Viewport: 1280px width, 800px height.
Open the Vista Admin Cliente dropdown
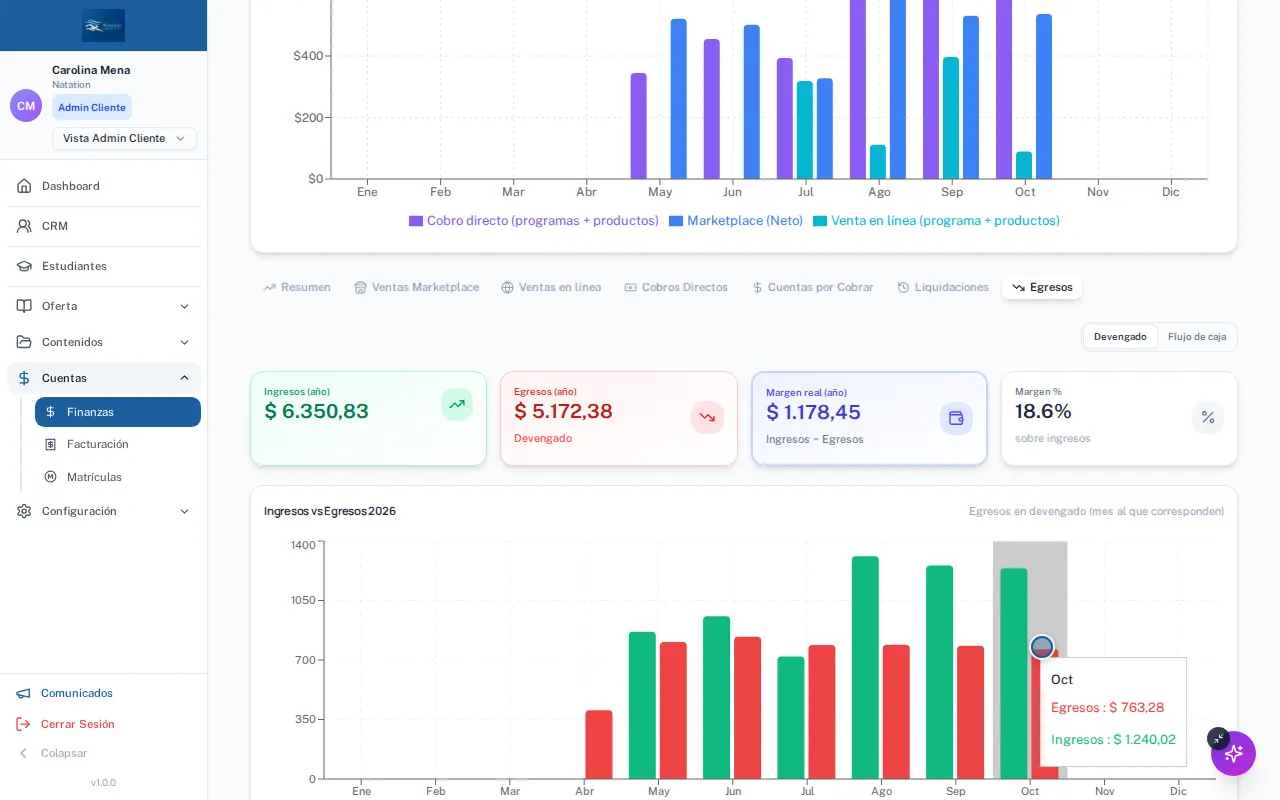pyautogui.click(x=124, y=138)
